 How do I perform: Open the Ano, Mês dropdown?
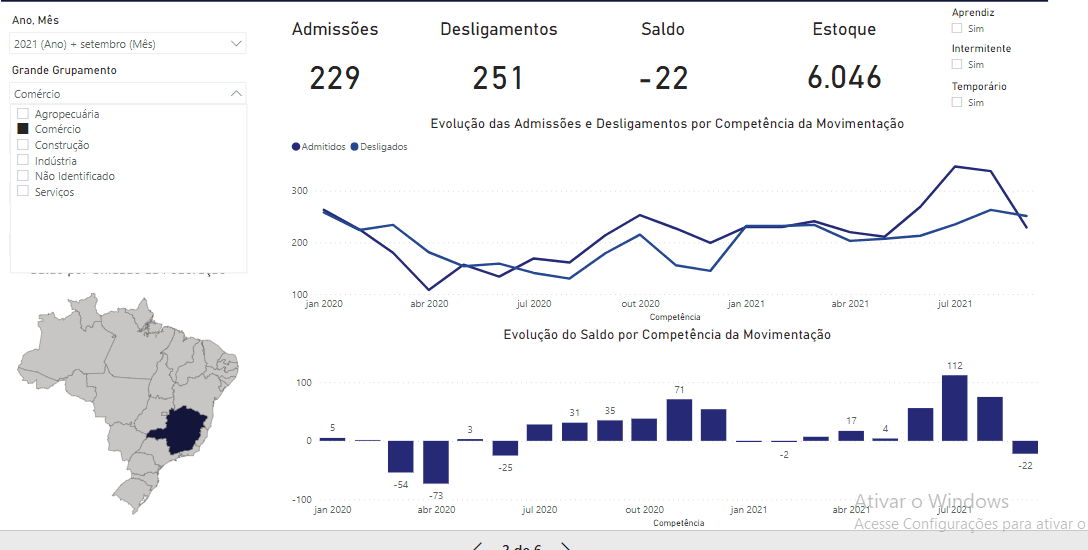tap(236, 44)
